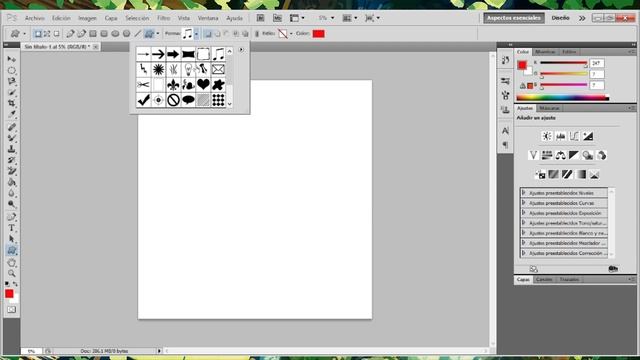Select the Zoom tool in the toolbox

[11, 273]
